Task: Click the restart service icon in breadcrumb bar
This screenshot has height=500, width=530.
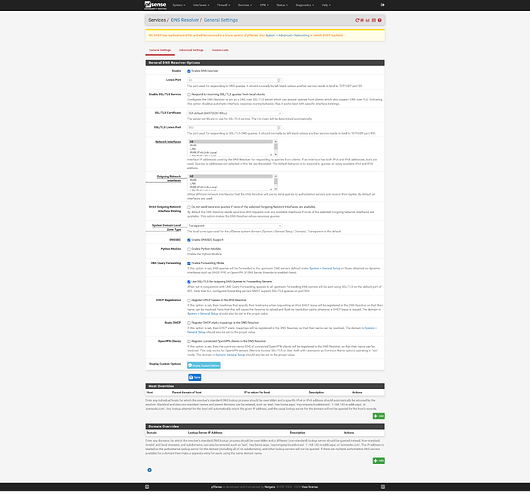Action: pyautogui.click(x=357, y=20)
